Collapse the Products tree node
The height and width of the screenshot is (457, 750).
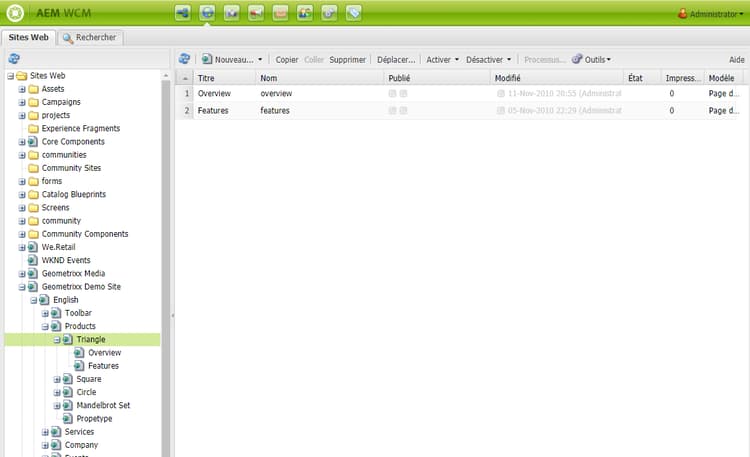click(45, 326)
